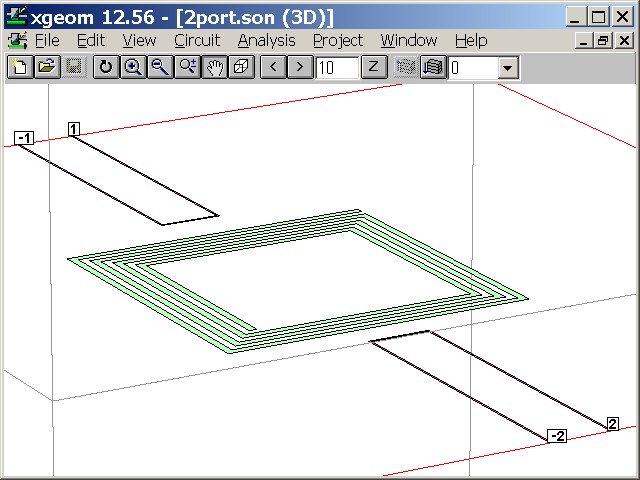640x480 pixels.
Task: Select port label 2
Action: coord(613,424)
